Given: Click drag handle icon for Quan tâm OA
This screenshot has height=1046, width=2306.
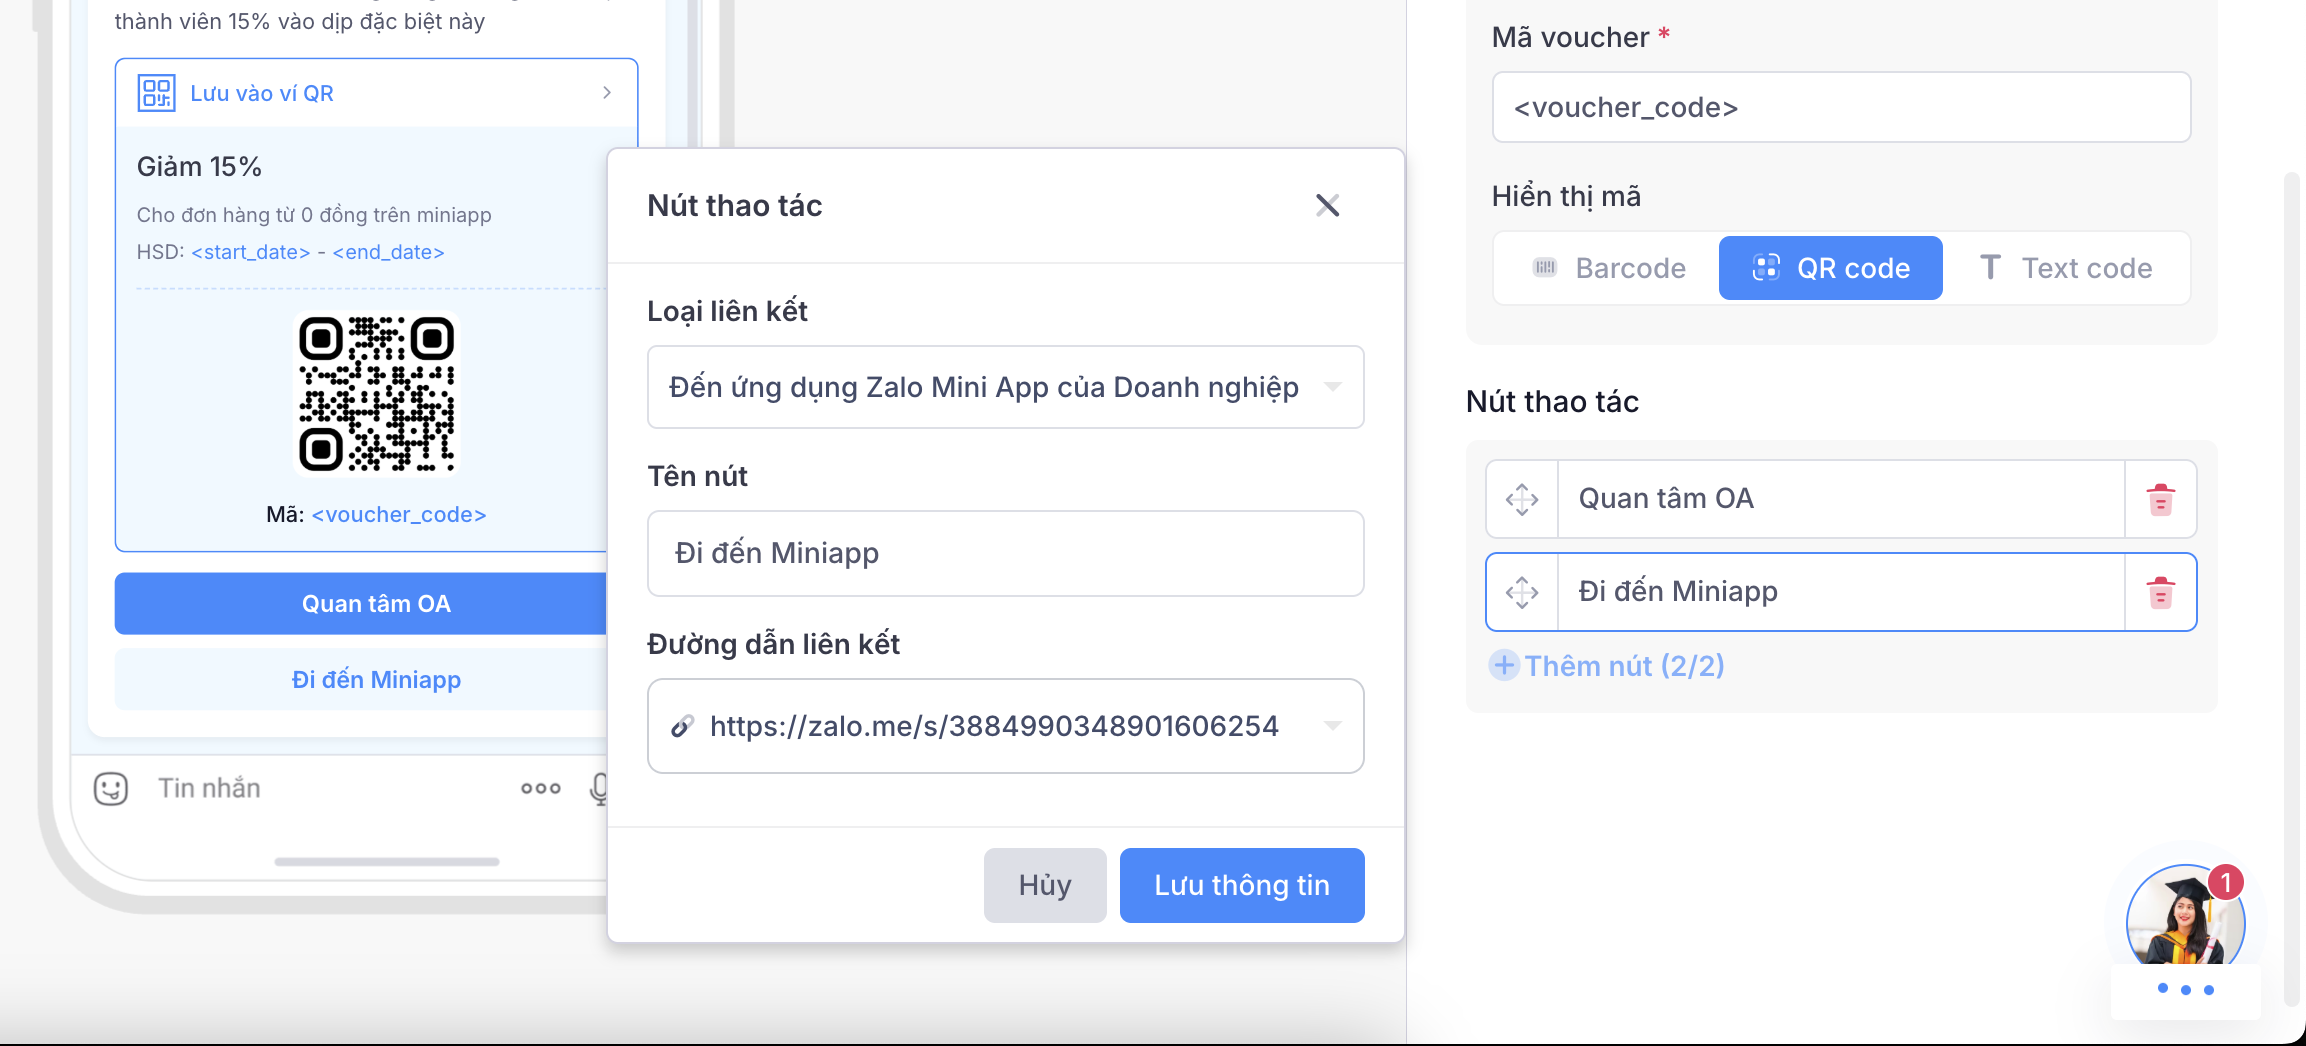Looking at the screenshot, I should click(x=1522, y=499).
